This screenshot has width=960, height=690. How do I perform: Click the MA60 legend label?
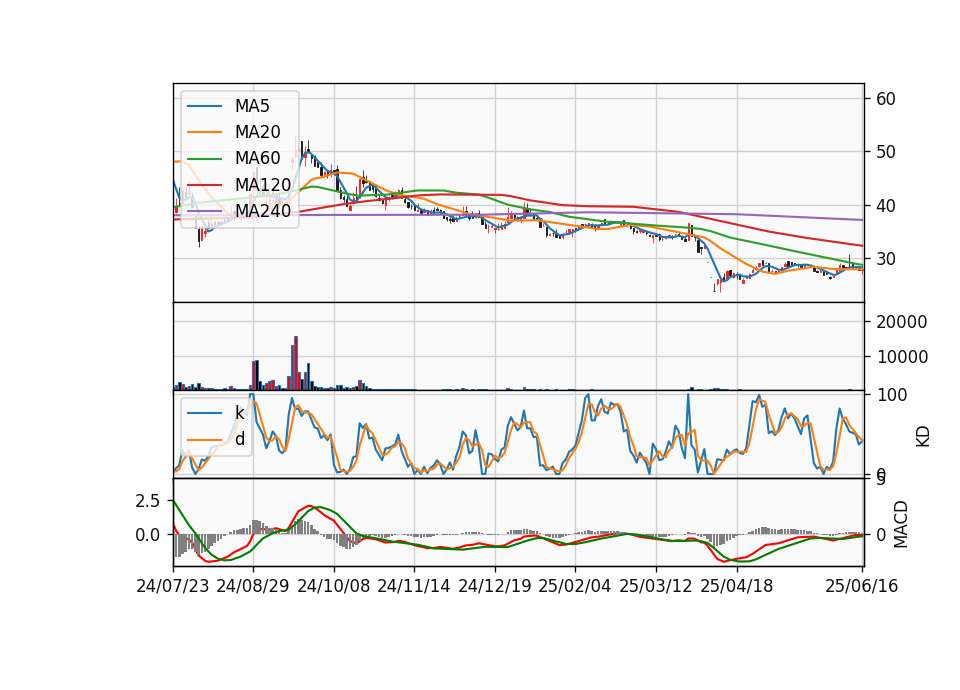pyautogui.click(x=257, y=158)
